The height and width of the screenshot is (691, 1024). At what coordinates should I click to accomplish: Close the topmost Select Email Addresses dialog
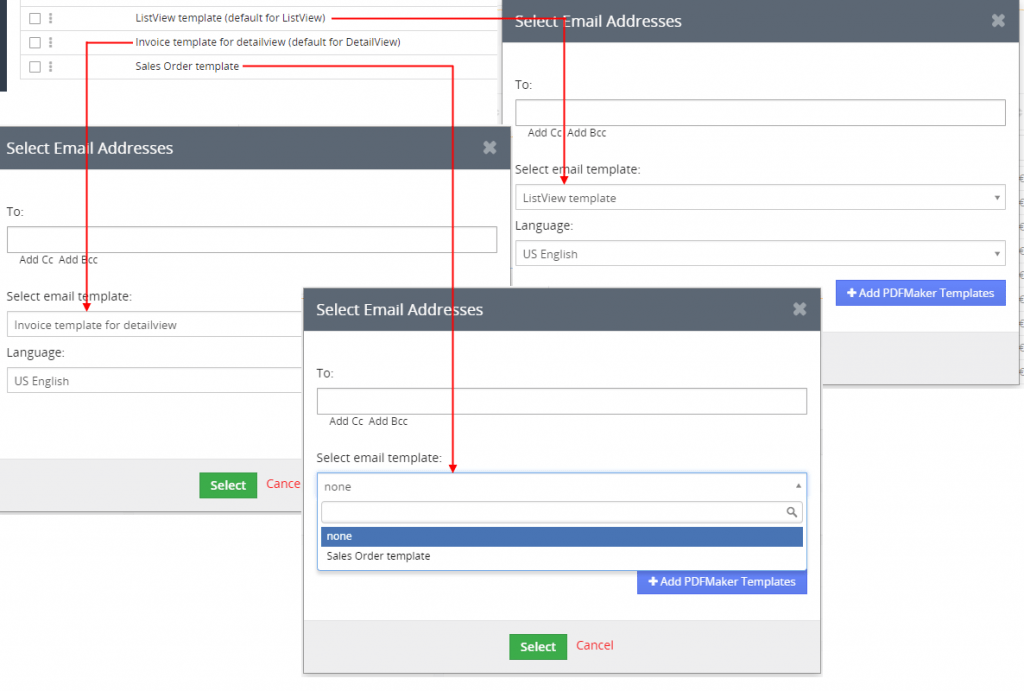point(799,309)
